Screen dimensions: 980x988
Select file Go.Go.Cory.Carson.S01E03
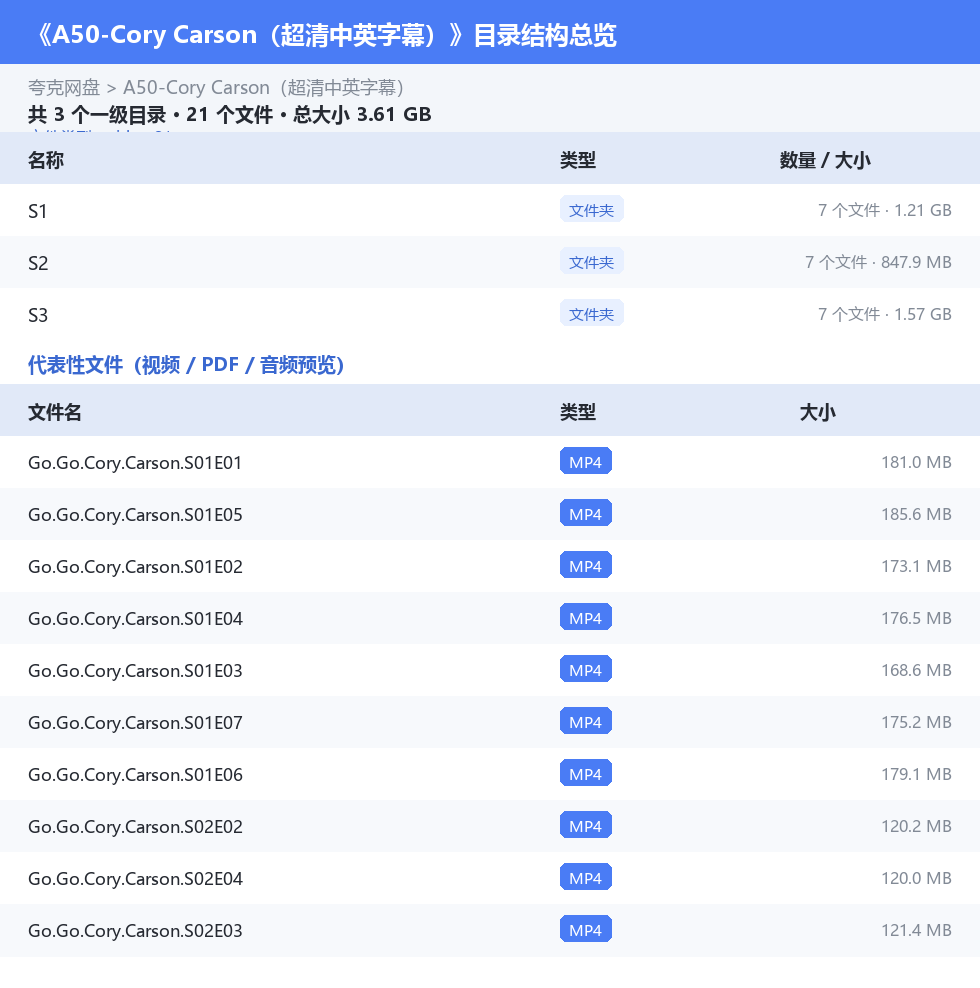(x=135, y=670)
